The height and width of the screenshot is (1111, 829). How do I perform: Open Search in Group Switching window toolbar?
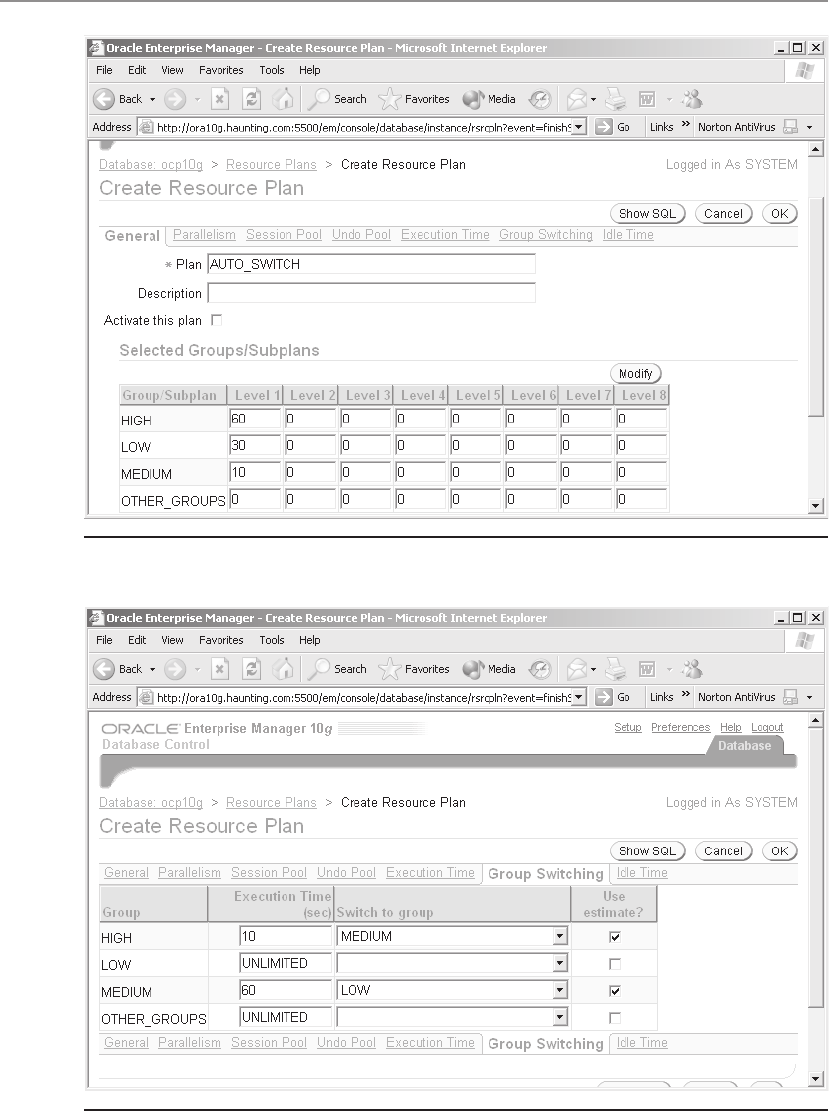[x=337, y=669]
